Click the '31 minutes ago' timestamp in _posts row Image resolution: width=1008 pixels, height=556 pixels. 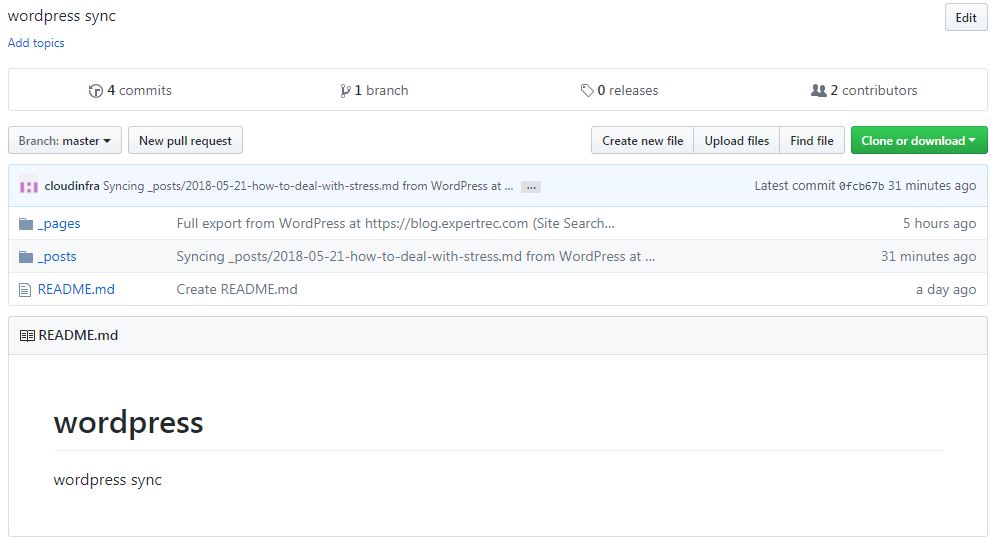click(928, 256)
